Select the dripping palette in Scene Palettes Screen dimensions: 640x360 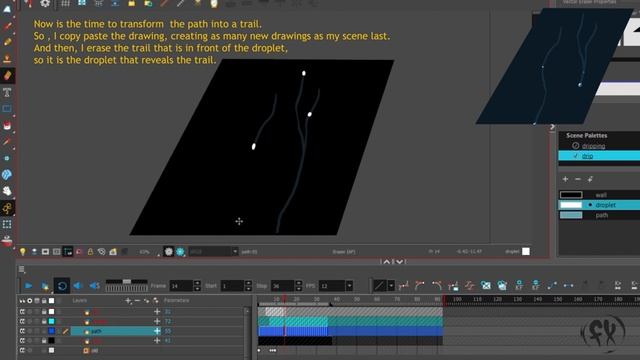tap(593, 146)
